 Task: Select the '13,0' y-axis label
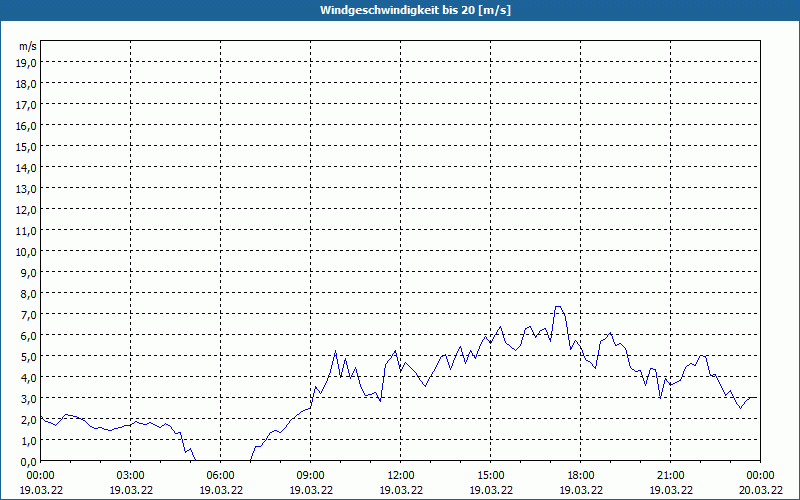[26, 189]
